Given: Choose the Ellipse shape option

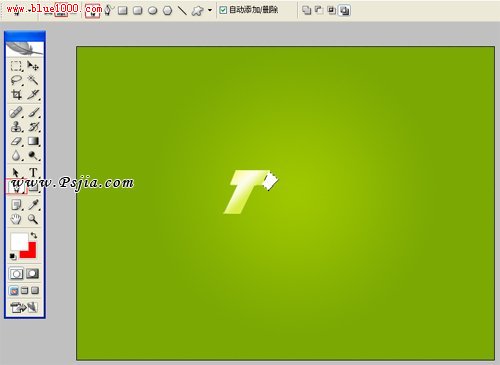Looking at the screenshot, I should 152,10.
